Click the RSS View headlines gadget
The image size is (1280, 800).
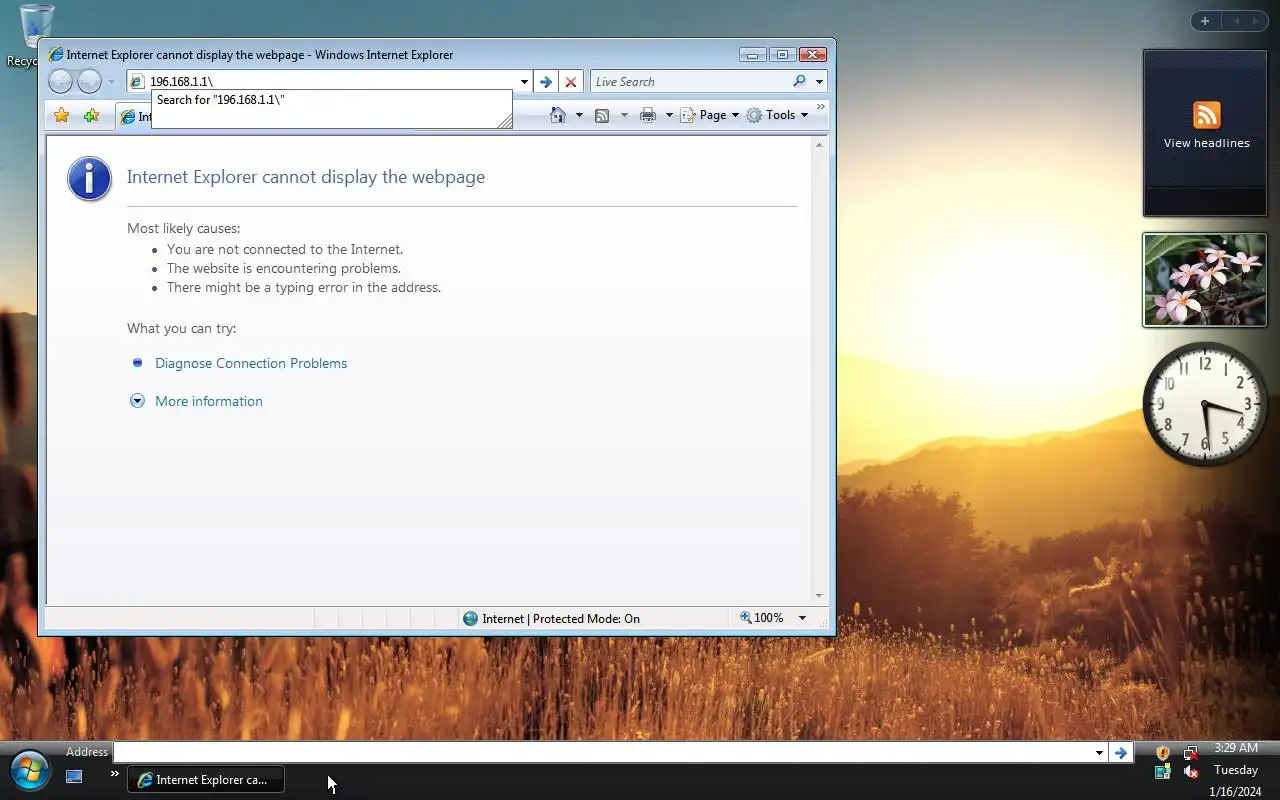point(1205,132)
